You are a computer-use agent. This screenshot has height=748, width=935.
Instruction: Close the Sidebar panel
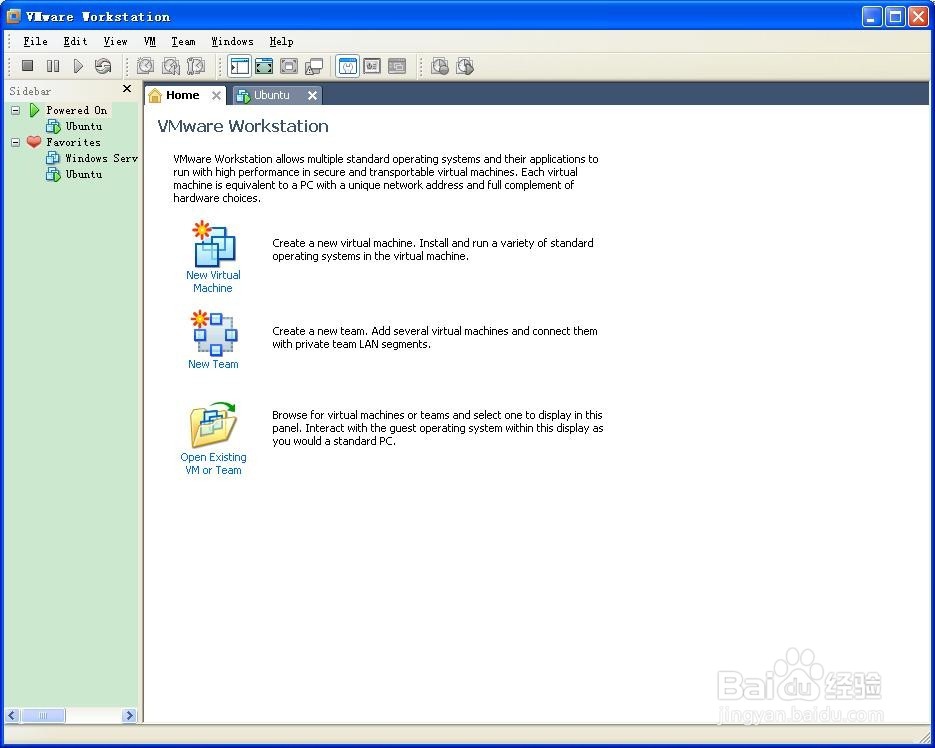[x=126, y=89]
